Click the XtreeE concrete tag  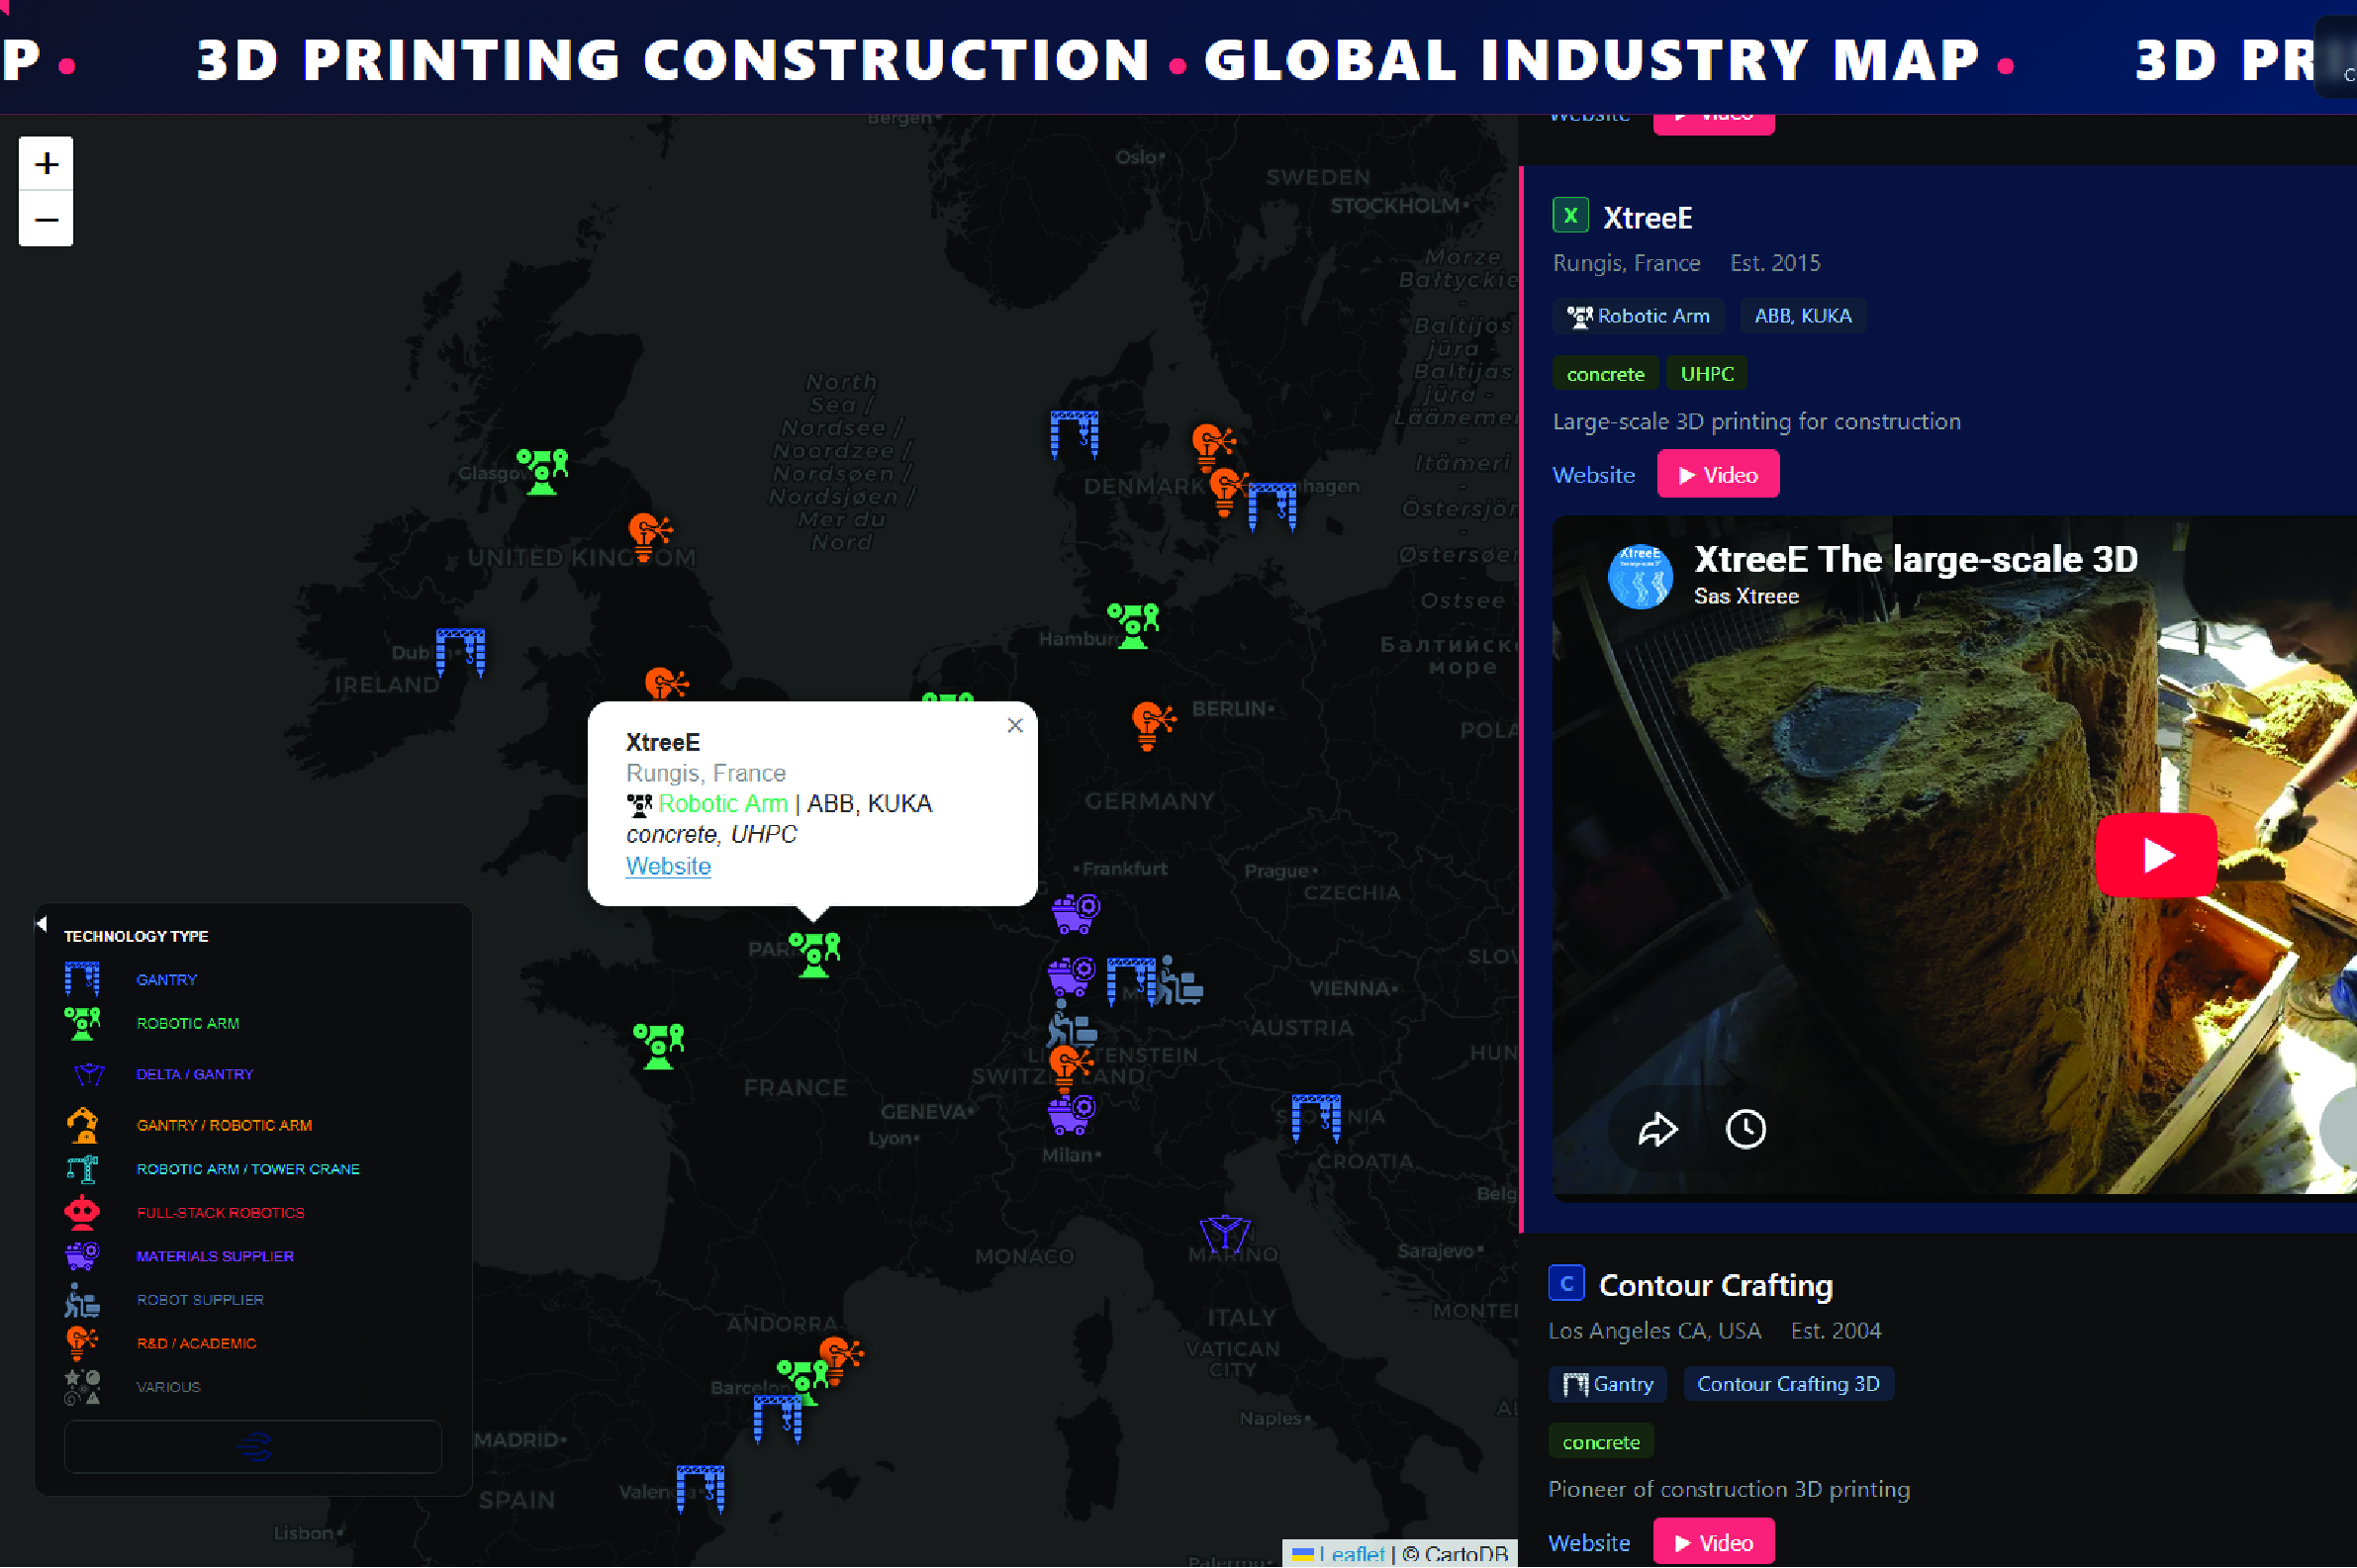[x=1605, y=374]
